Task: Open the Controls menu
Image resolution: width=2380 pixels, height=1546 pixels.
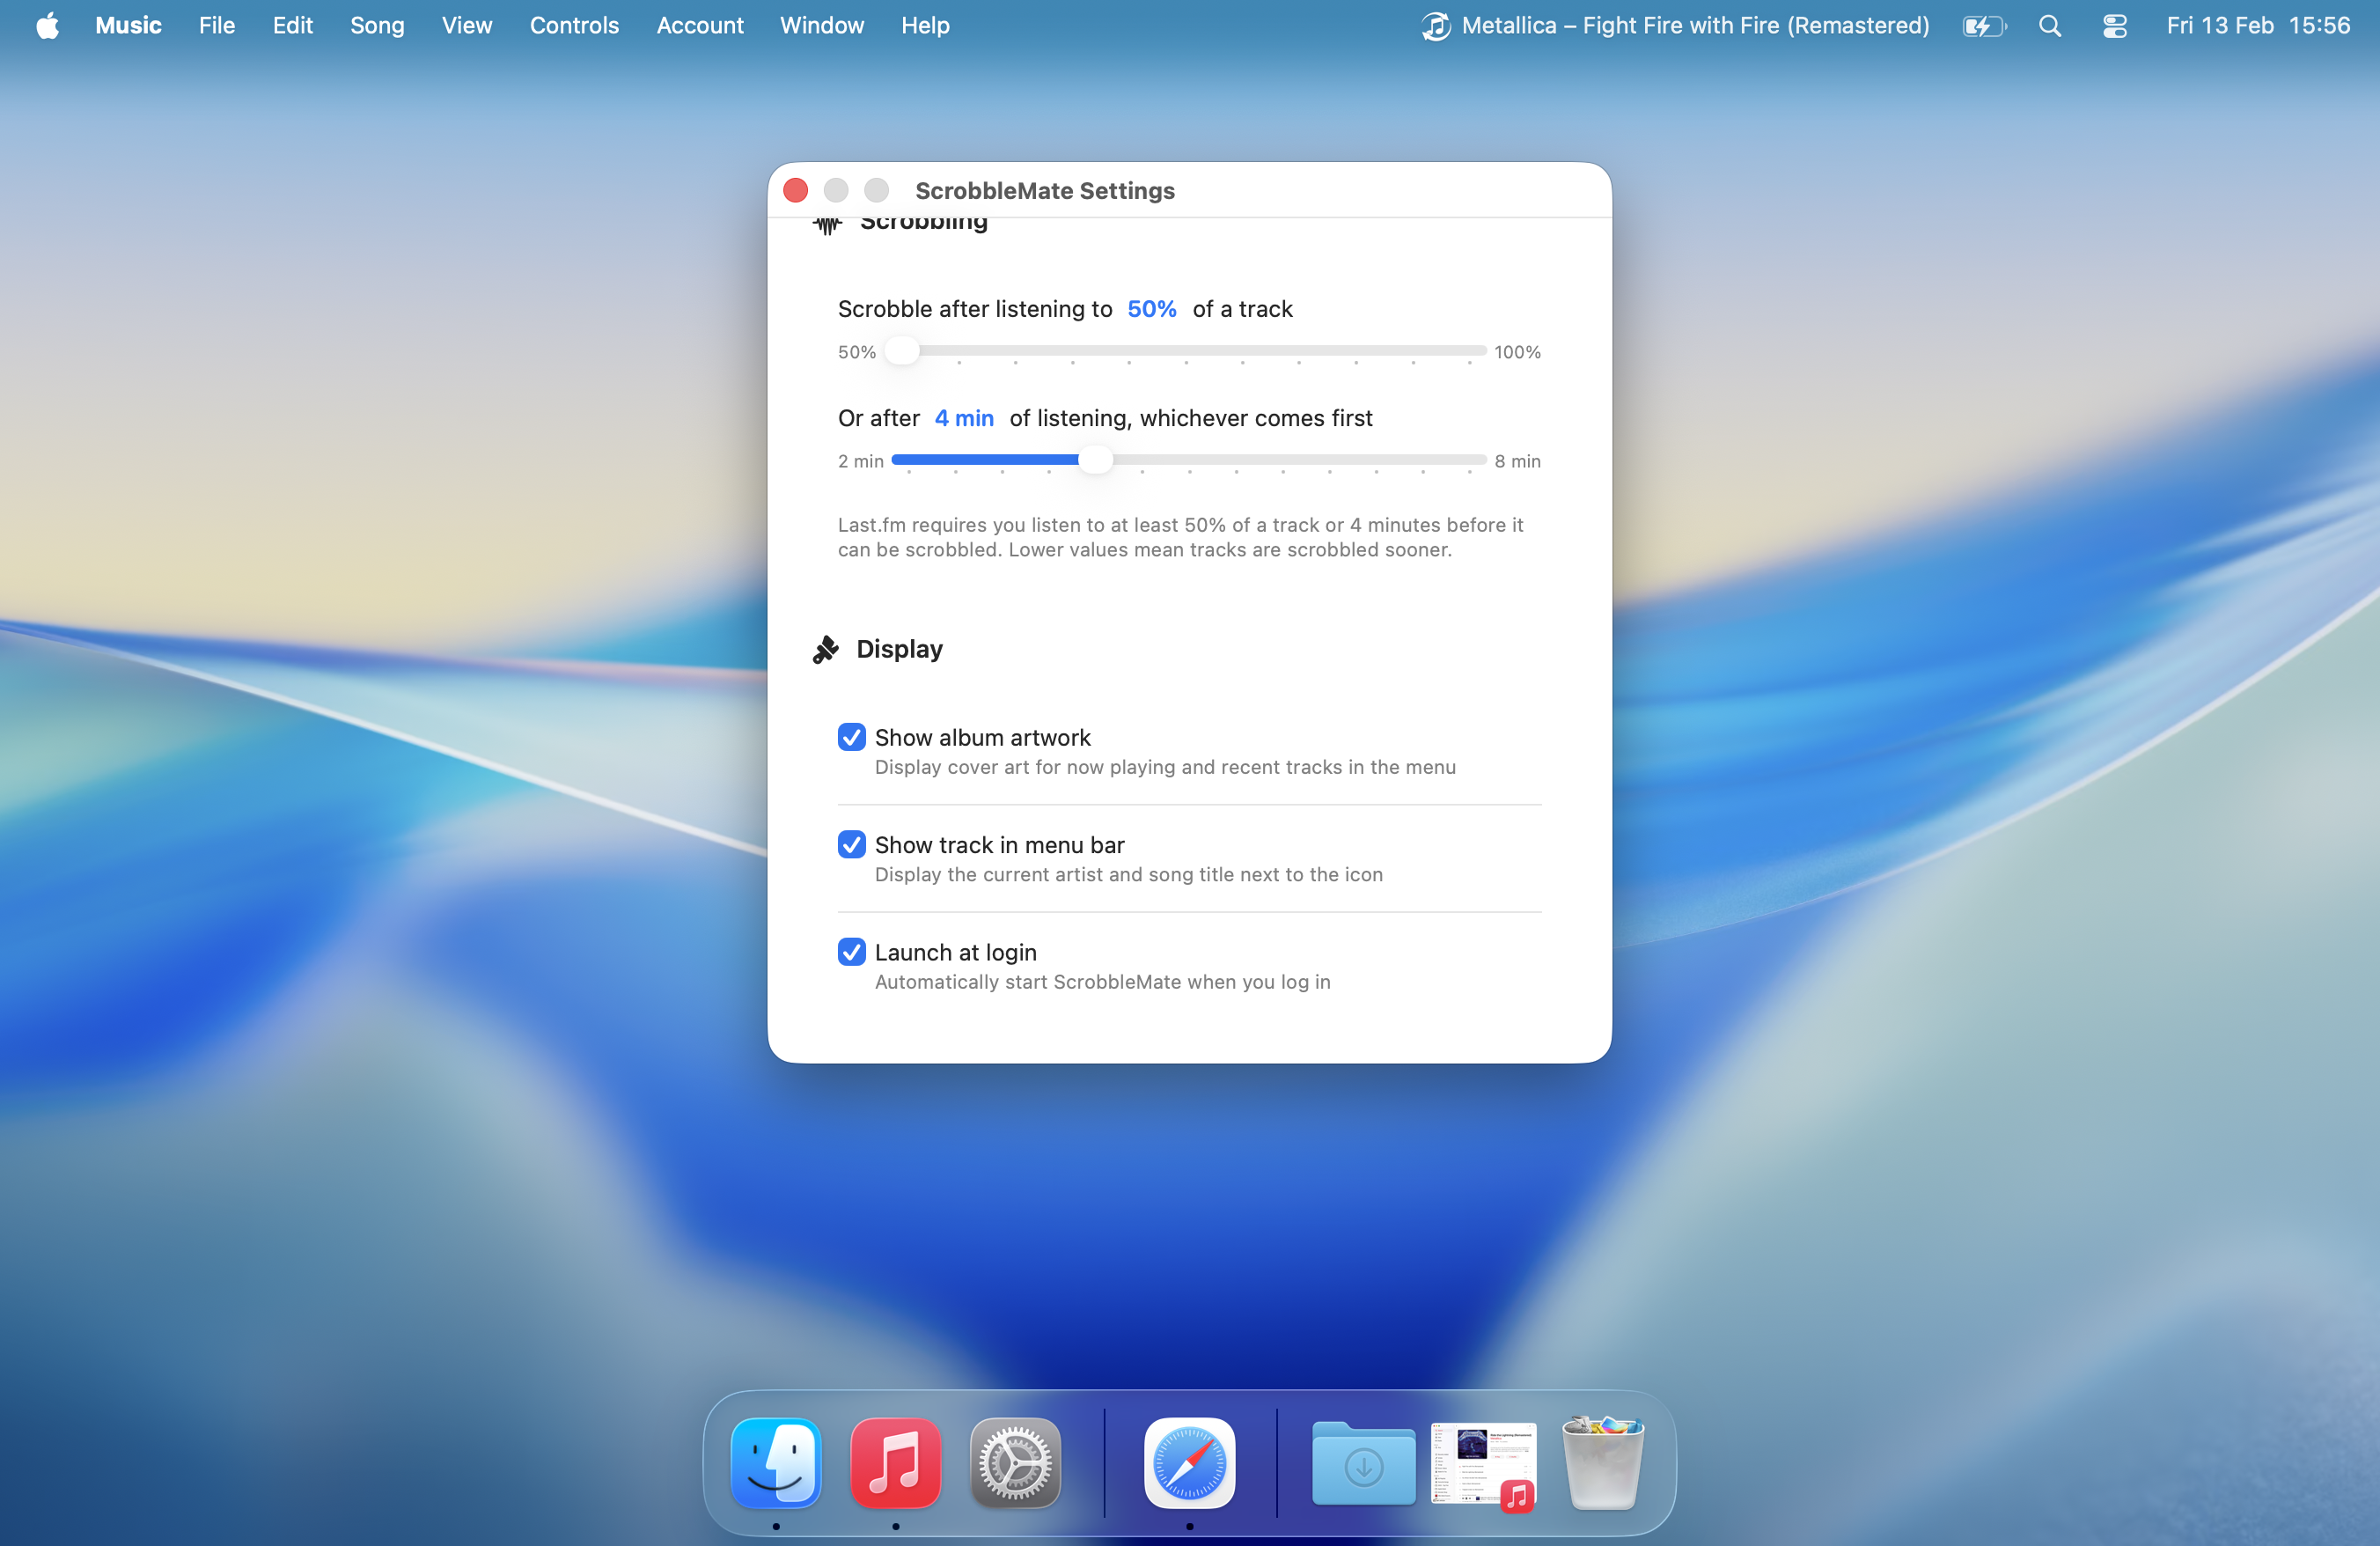Action: point(574,25)
